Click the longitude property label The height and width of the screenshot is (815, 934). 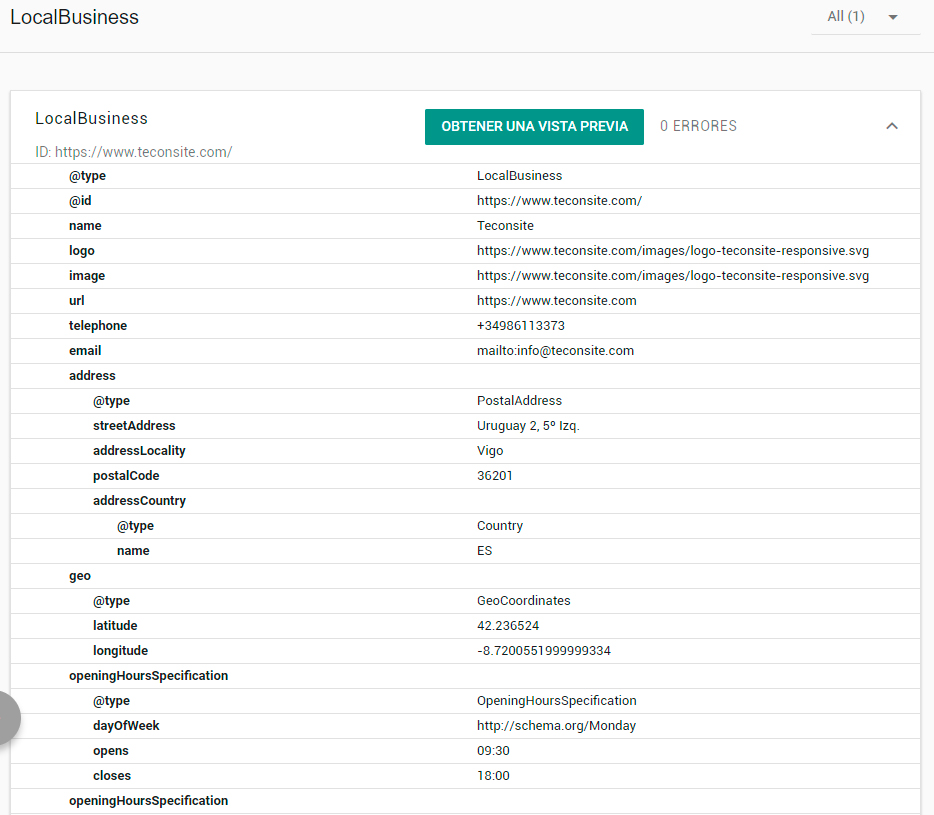click(120, 651)
